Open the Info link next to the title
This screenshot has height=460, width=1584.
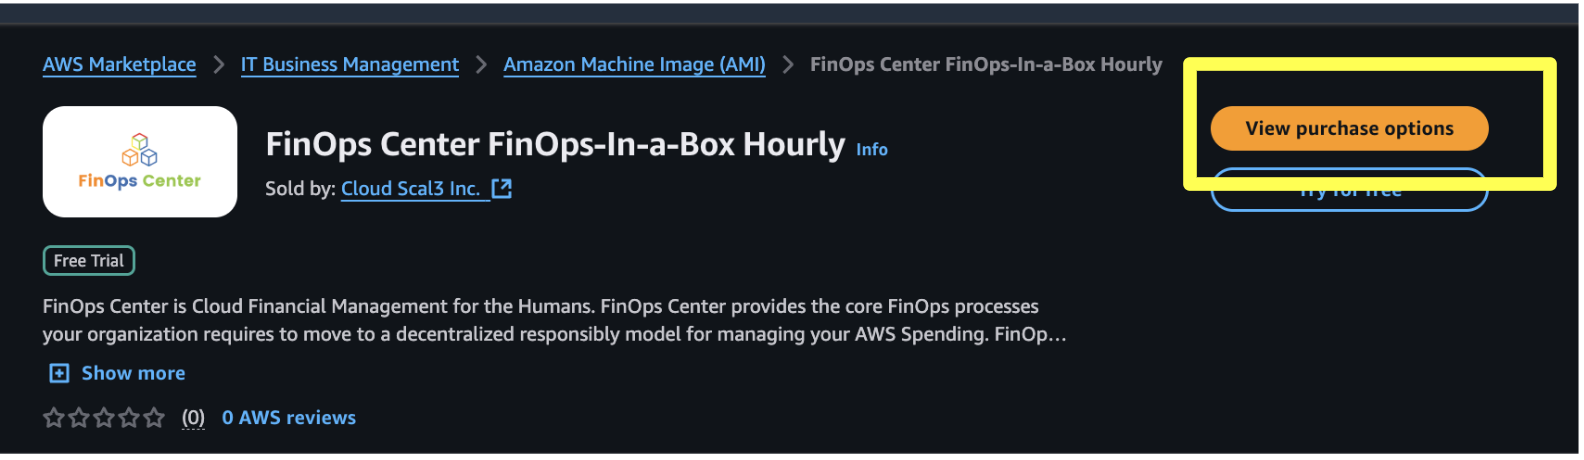(x=871, y=150)
